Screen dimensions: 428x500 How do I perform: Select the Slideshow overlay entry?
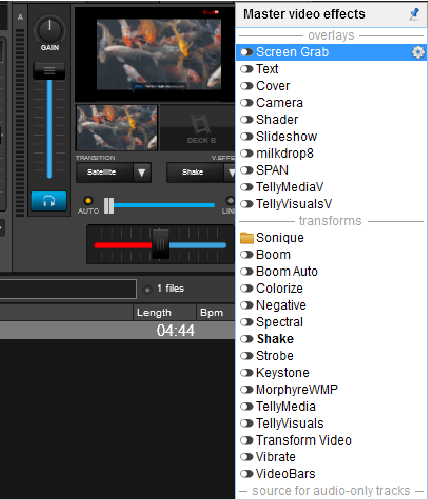pyautogui.click(x=287, y=136)
